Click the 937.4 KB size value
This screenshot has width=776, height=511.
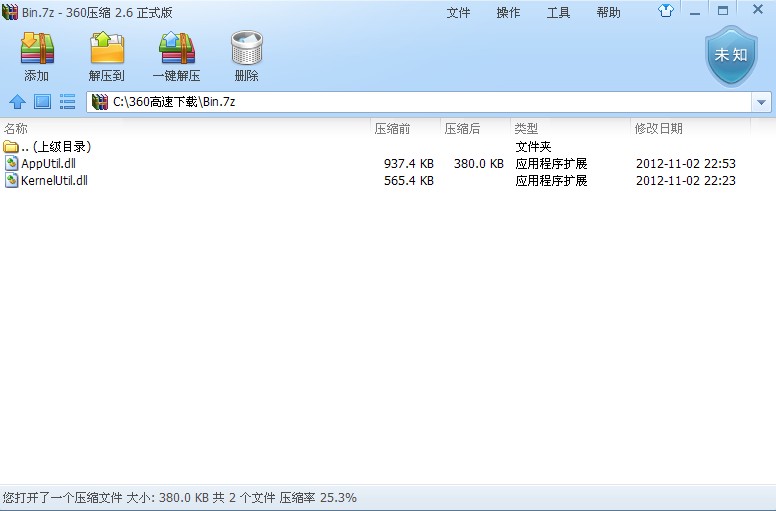pos(409,164)
